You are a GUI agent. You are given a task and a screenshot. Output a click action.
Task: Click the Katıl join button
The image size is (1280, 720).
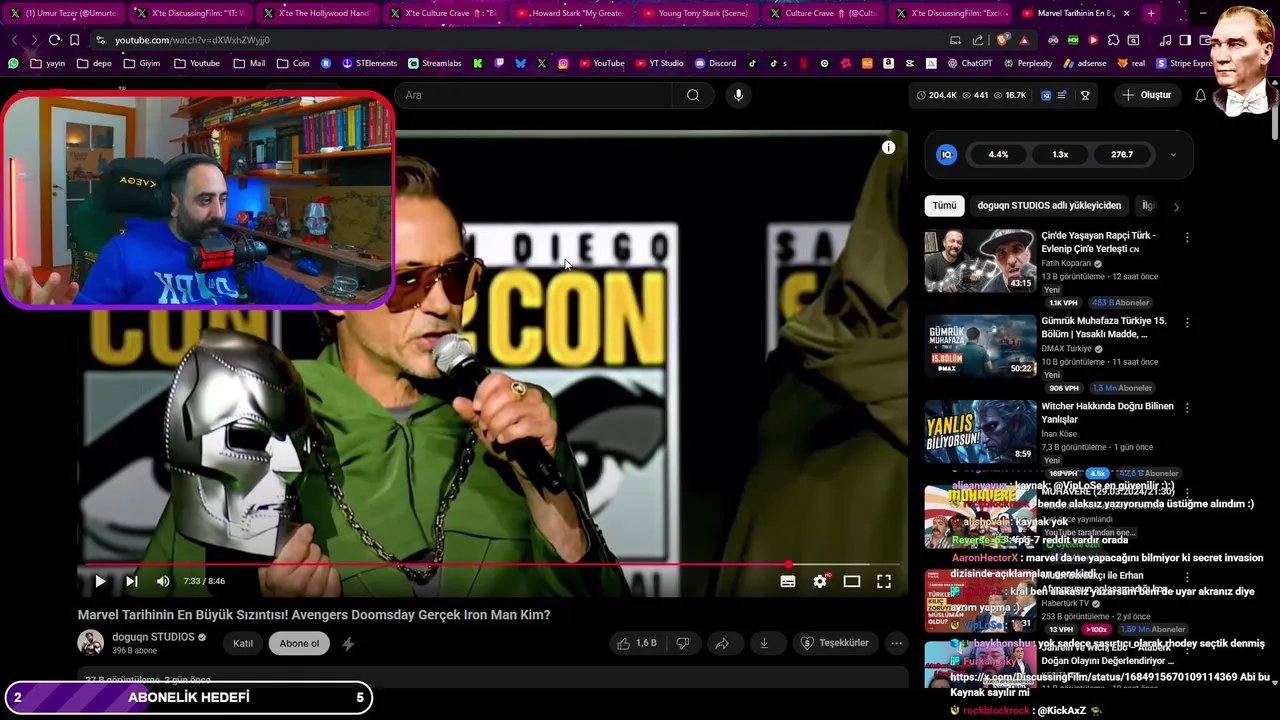(x=243, y=643)
